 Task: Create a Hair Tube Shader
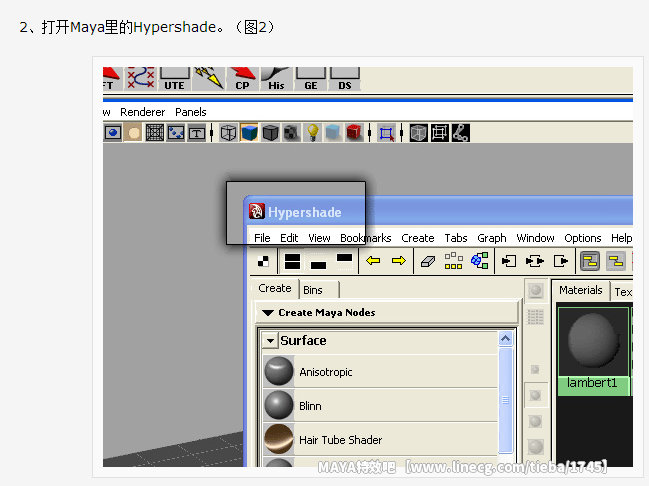click(x=380, y=439)
